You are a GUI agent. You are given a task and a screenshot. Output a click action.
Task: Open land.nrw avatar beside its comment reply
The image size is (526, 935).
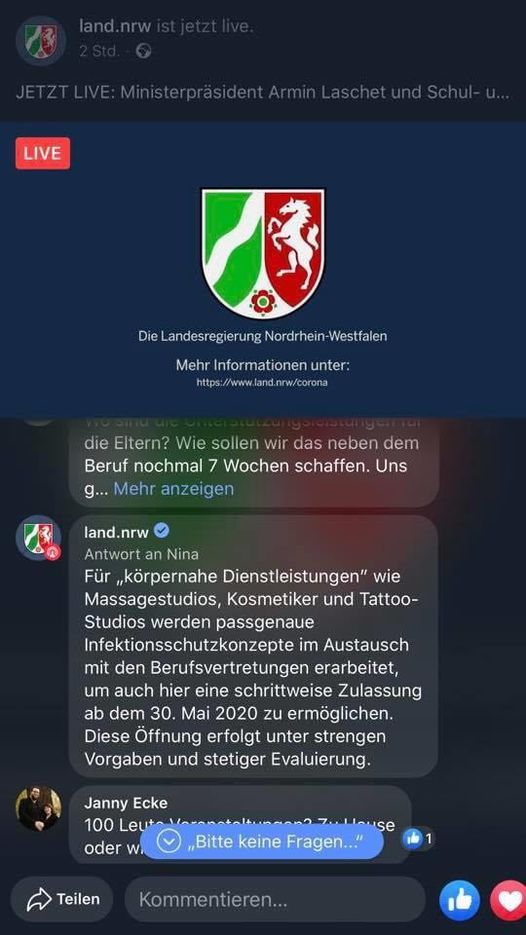coord(38,537)
